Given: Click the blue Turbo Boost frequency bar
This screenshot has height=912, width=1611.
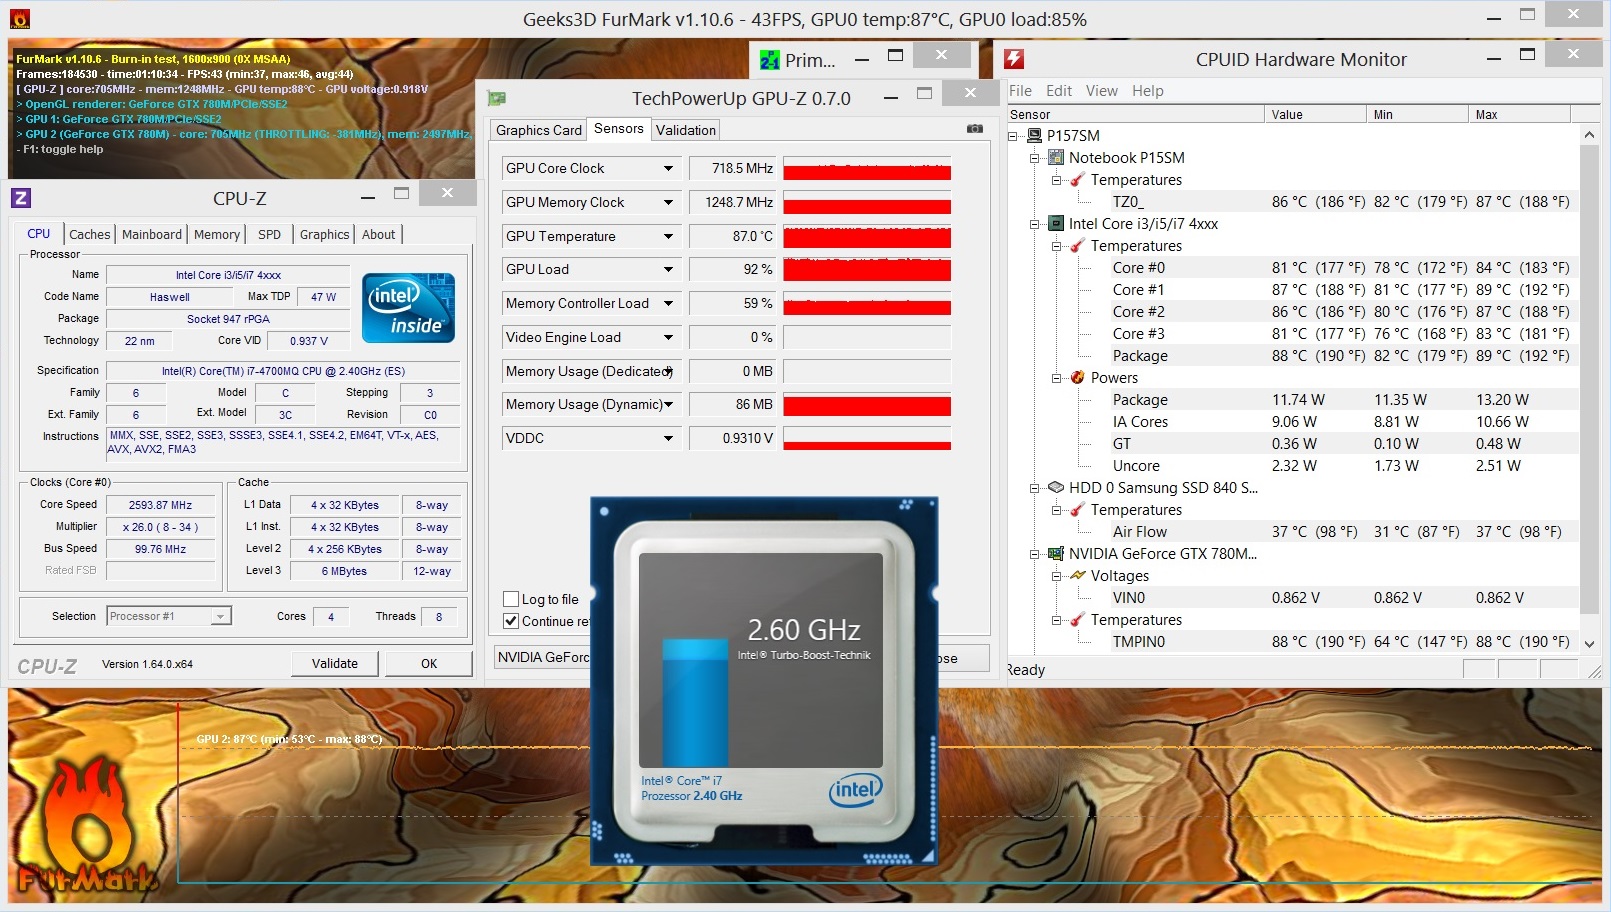Looking at the screenshot, I should (x=696, y=704).
